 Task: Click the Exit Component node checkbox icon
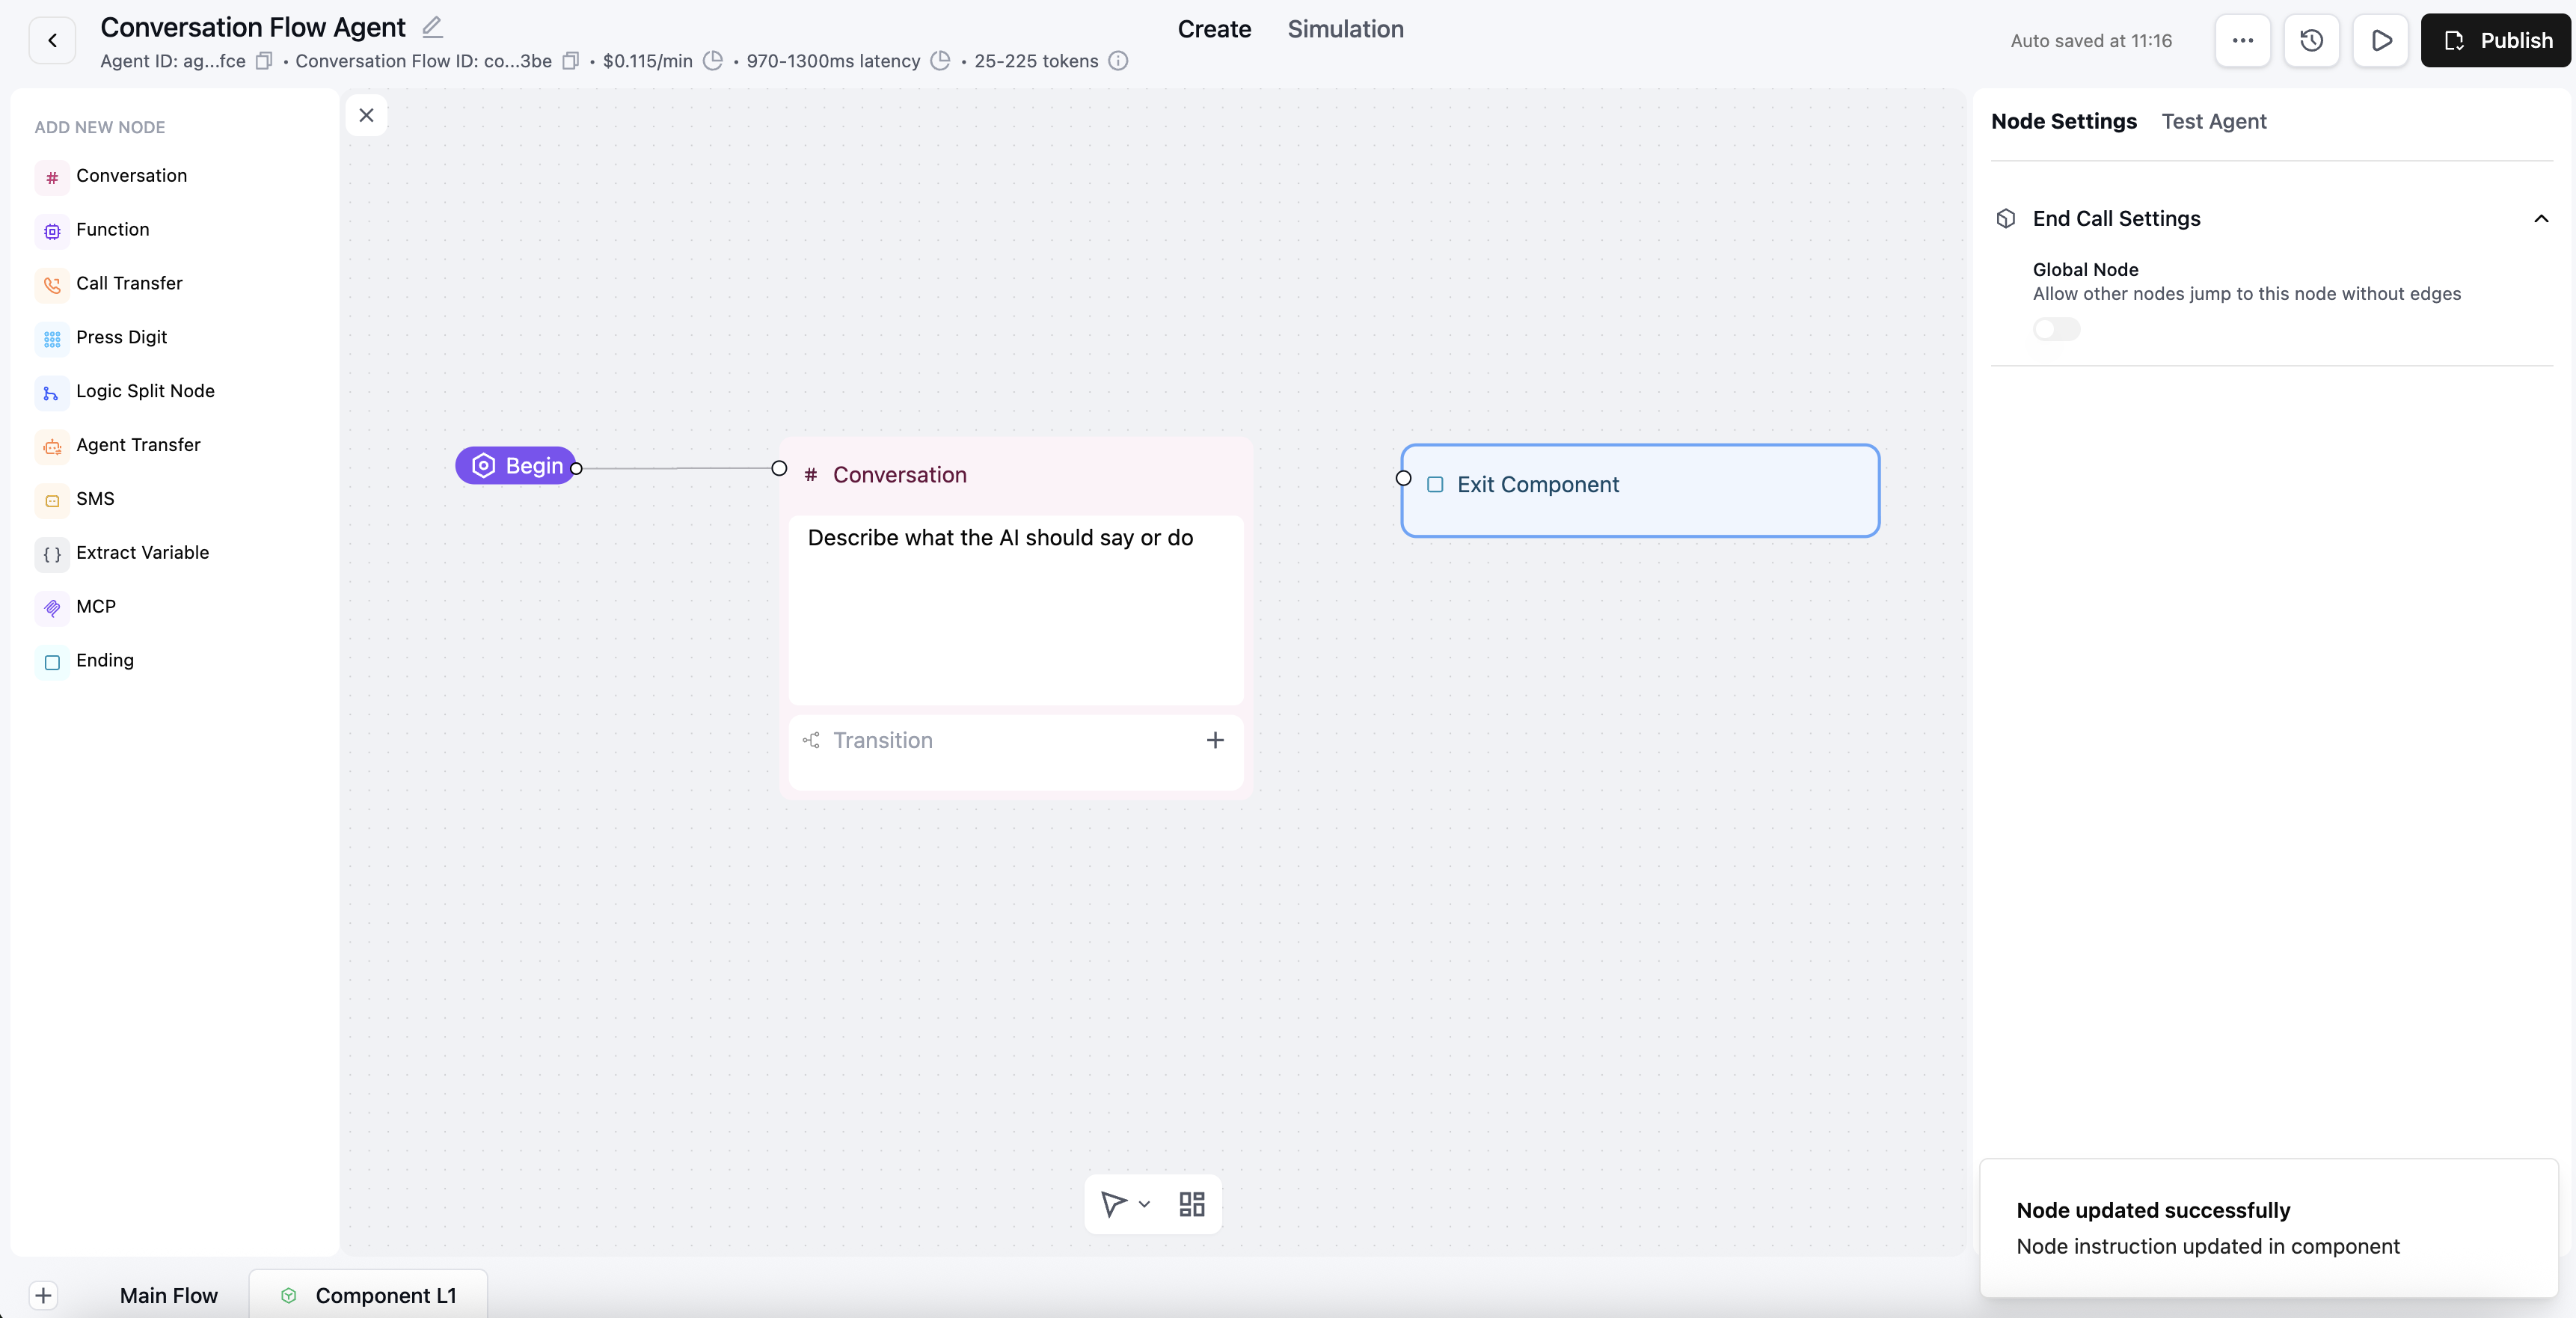[x=1435, y=485]
